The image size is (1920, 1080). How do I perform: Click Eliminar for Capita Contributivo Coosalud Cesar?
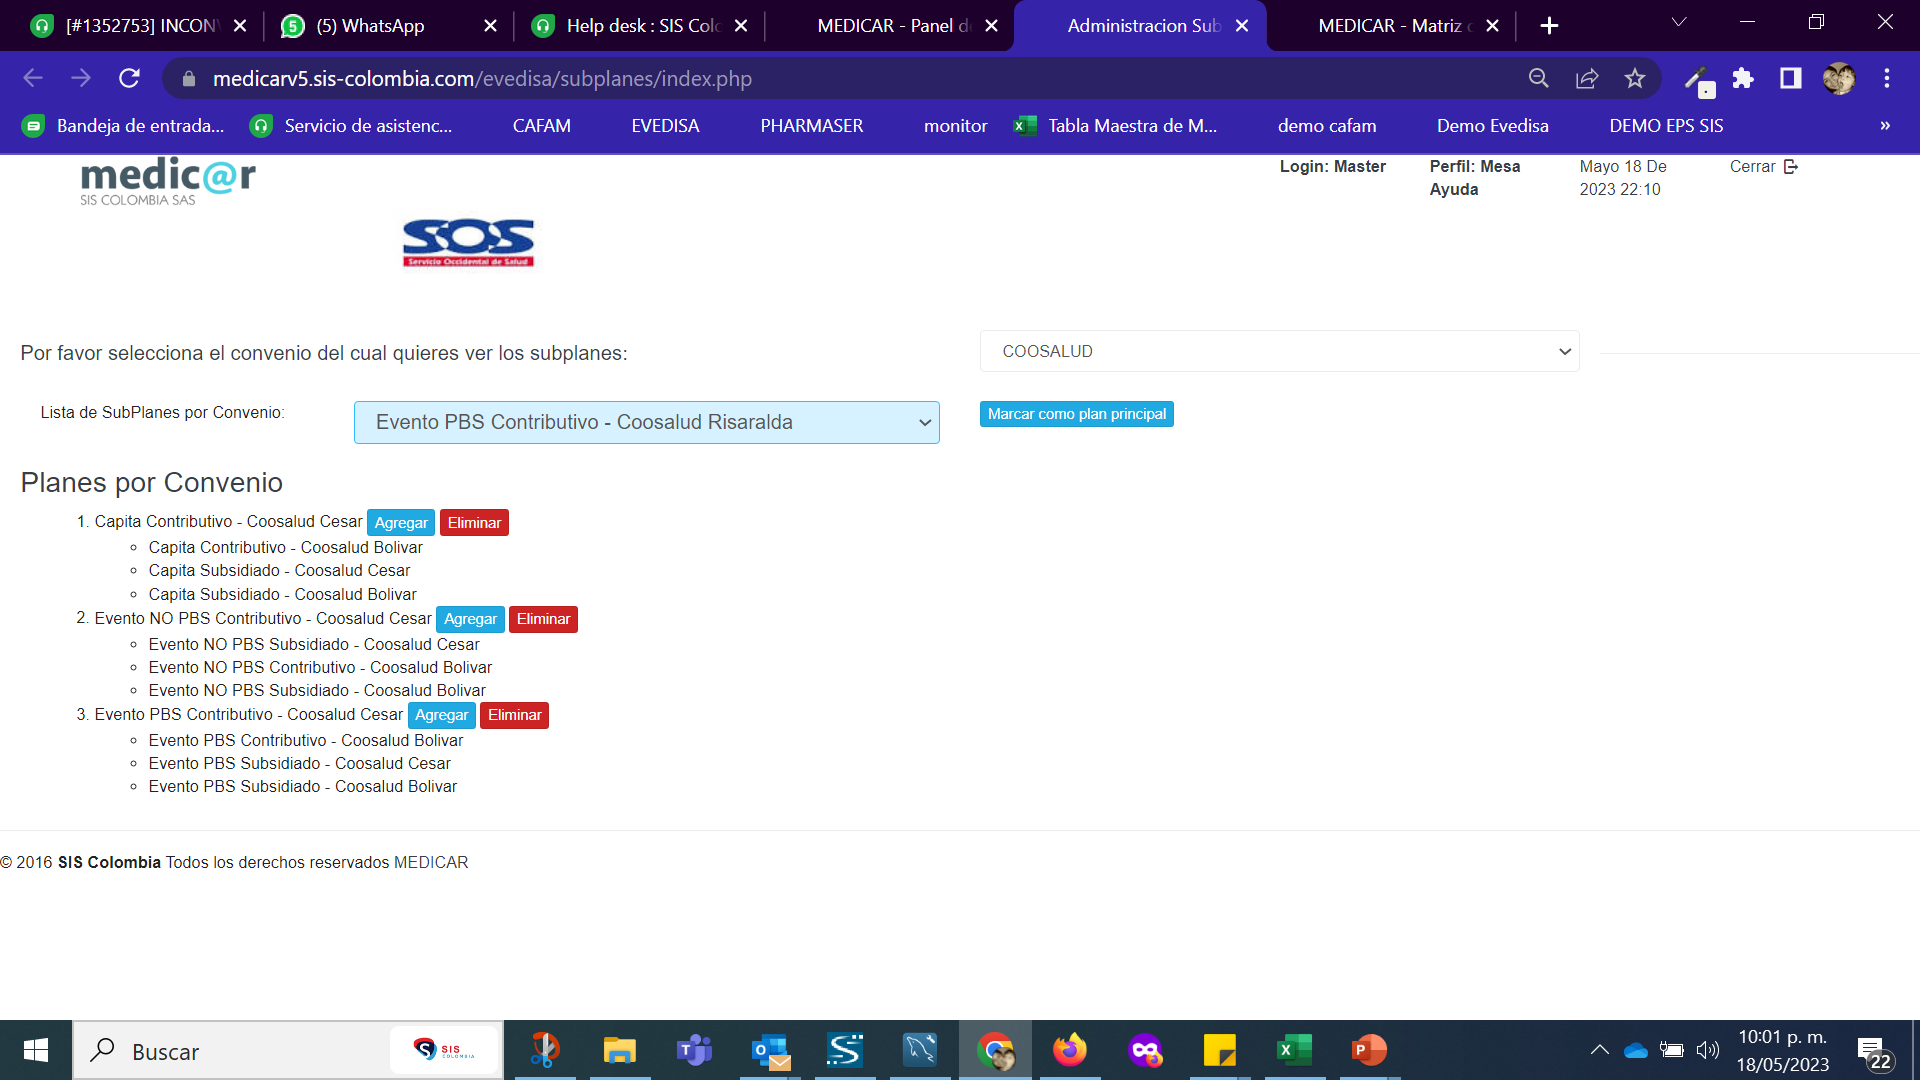[474, 523]
